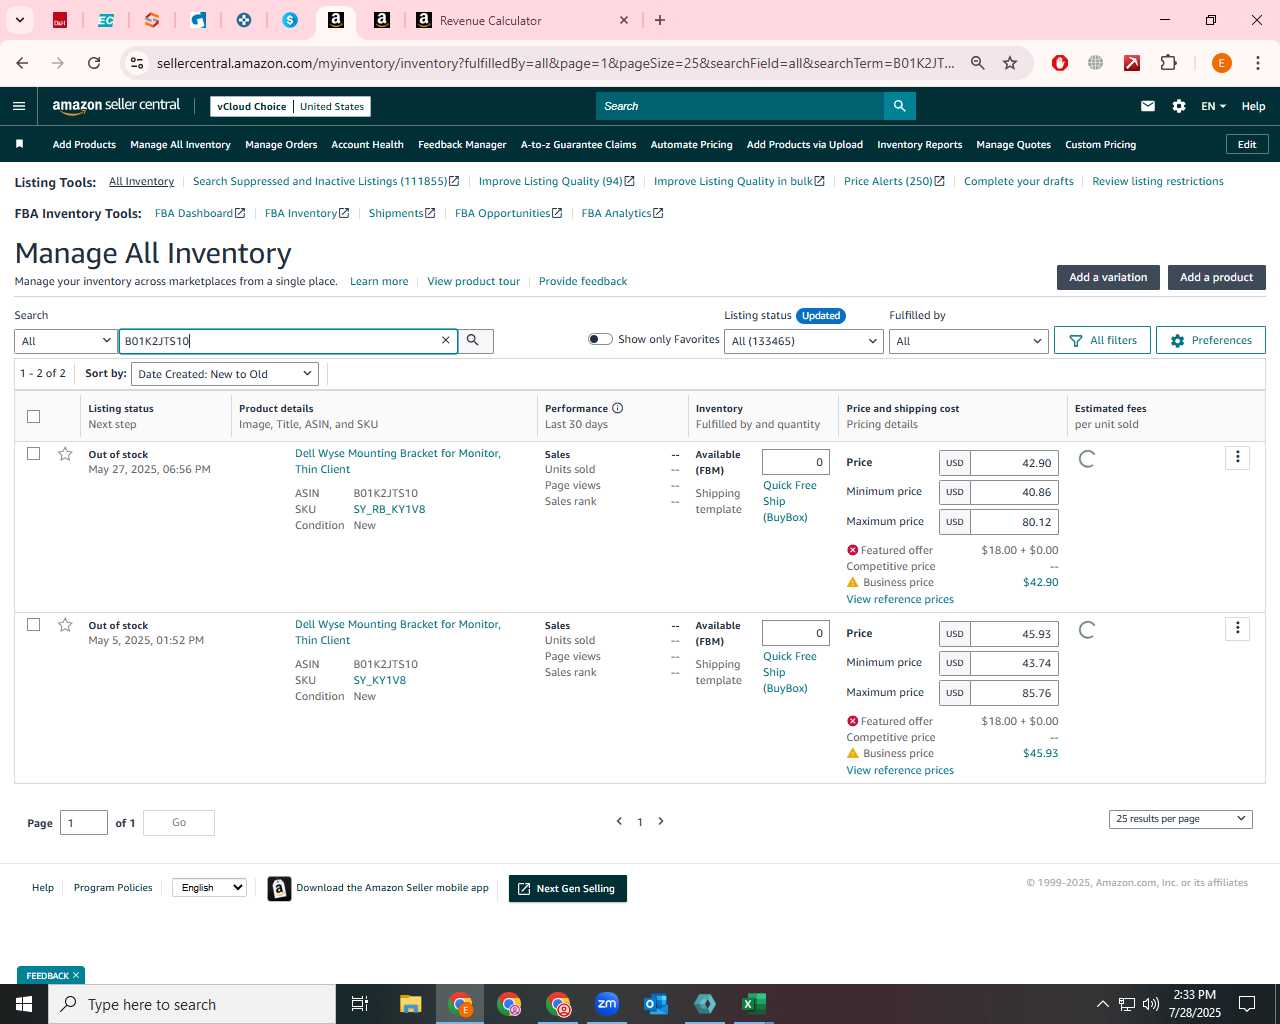Open Manage Orders menu item
Screen dimensions: 1280x1024
281,145
